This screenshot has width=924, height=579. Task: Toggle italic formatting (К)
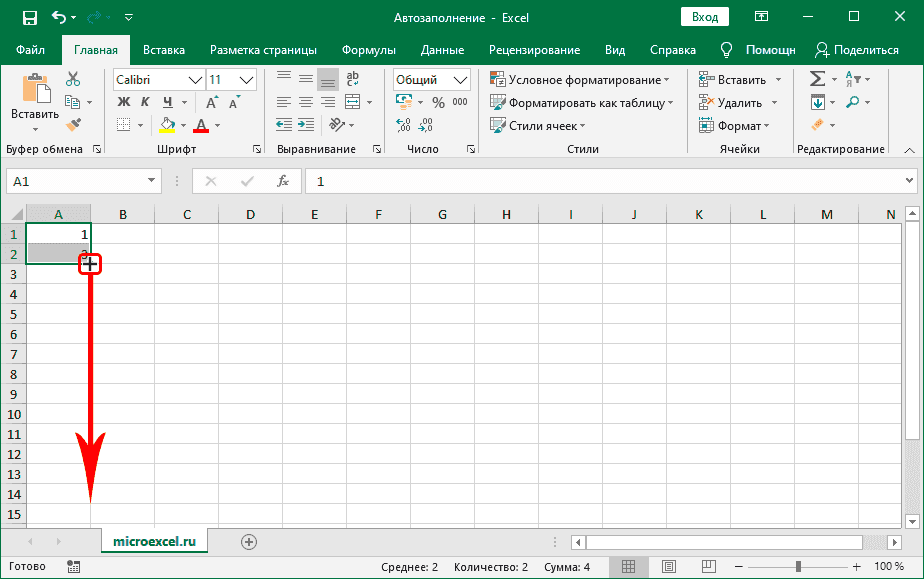[146, 102]
